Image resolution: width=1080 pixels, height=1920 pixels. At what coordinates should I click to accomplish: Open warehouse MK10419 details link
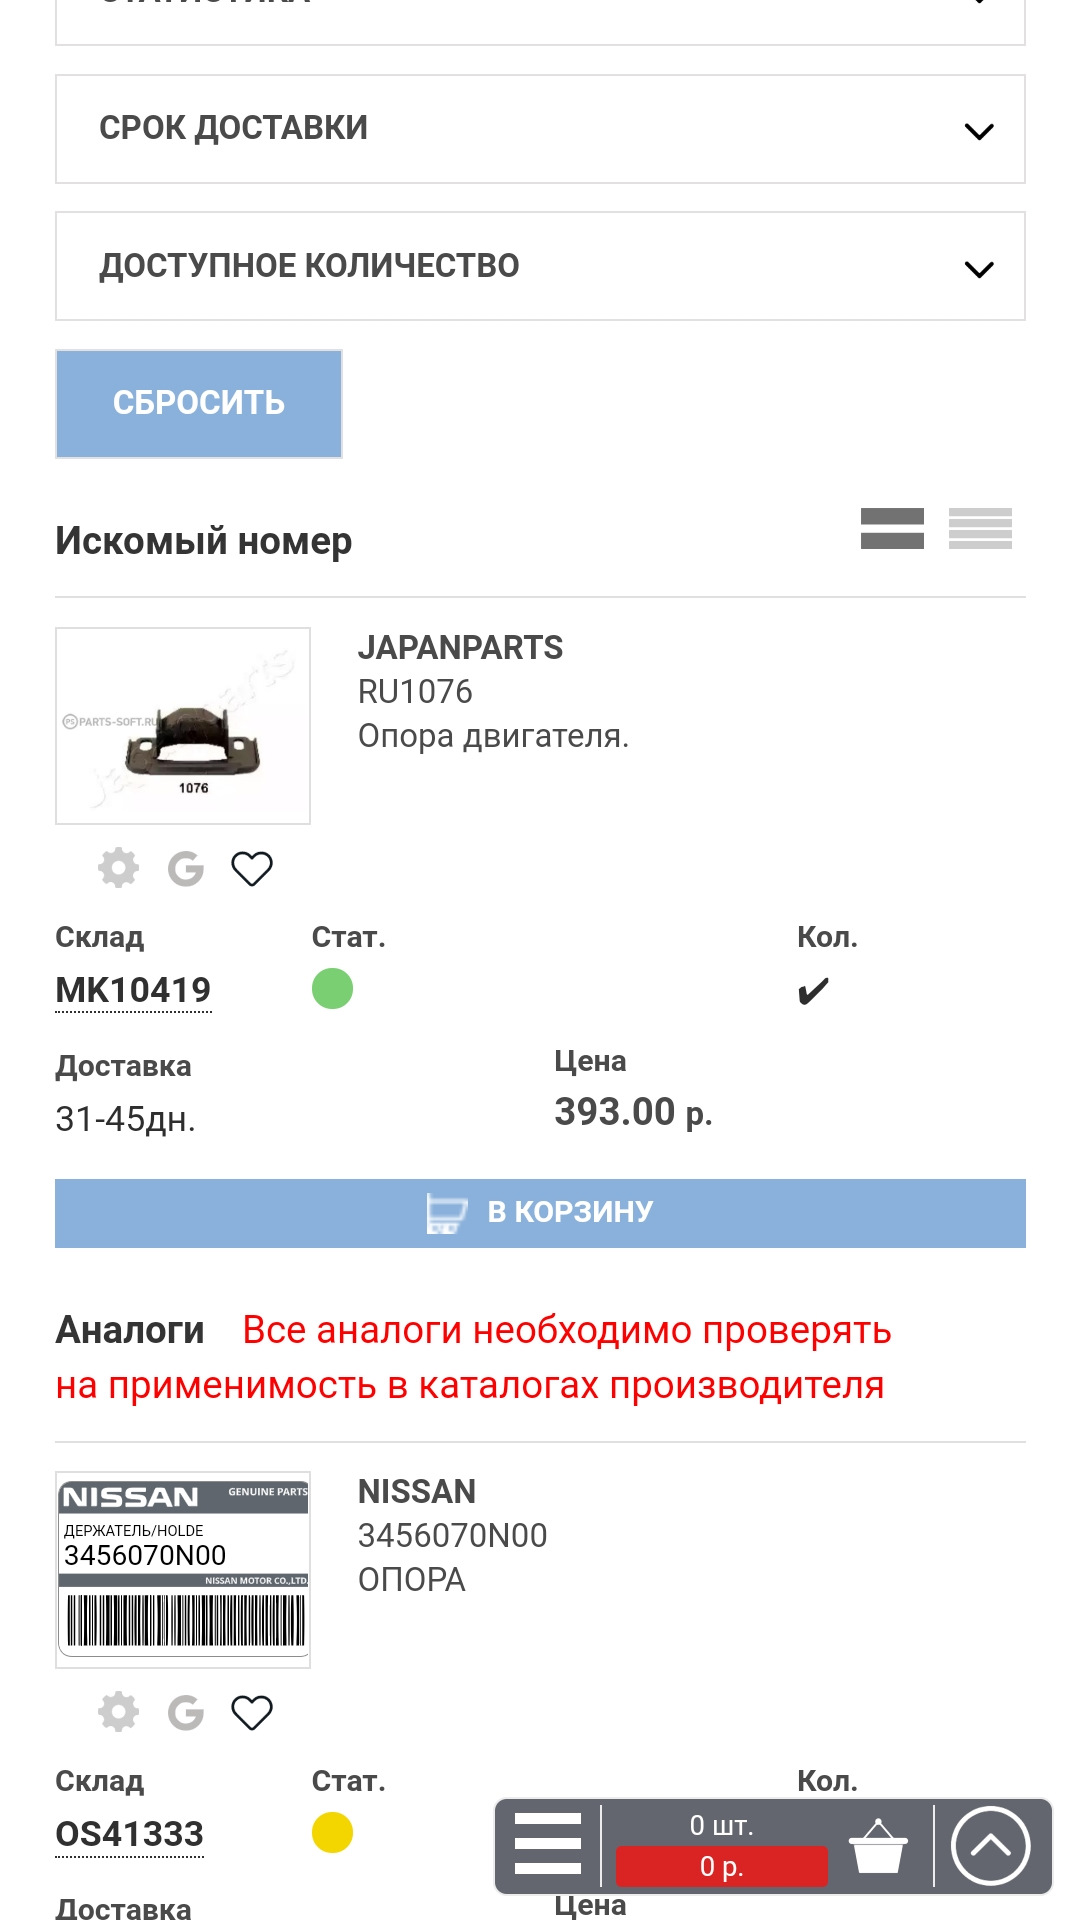[x=133, y=990]
